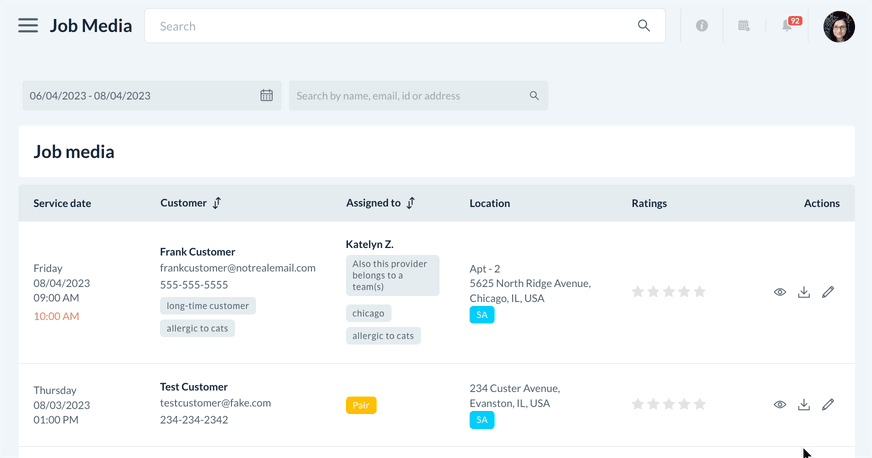Click the SA badge under Chicago address
Image resolution: width=872 pixels, height=458 pixels.
point(482,315)
